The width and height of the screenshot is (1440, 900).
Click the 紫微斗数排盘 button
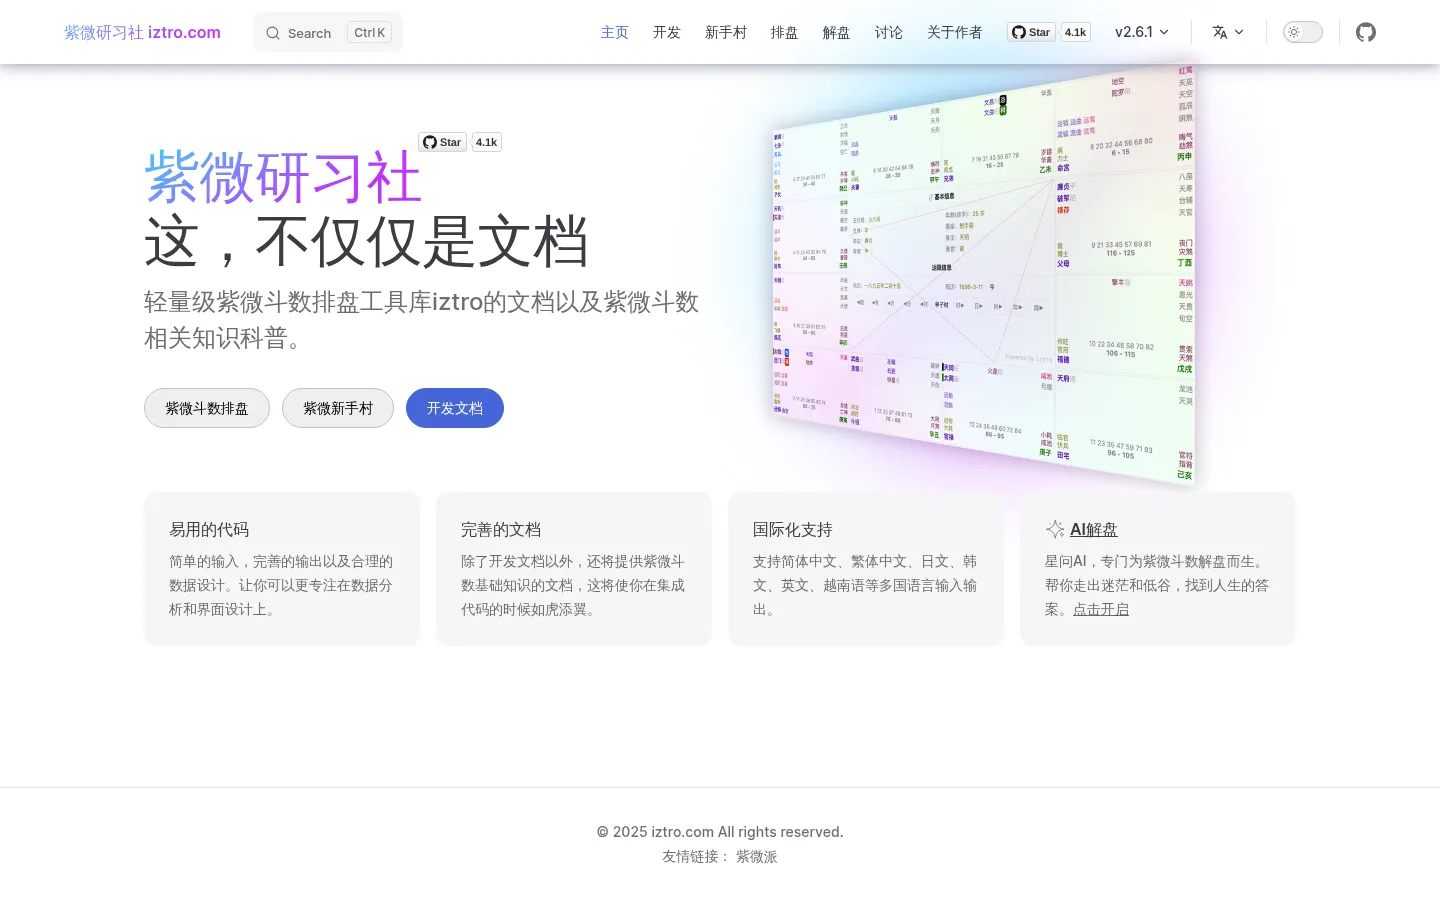[207, 408]
